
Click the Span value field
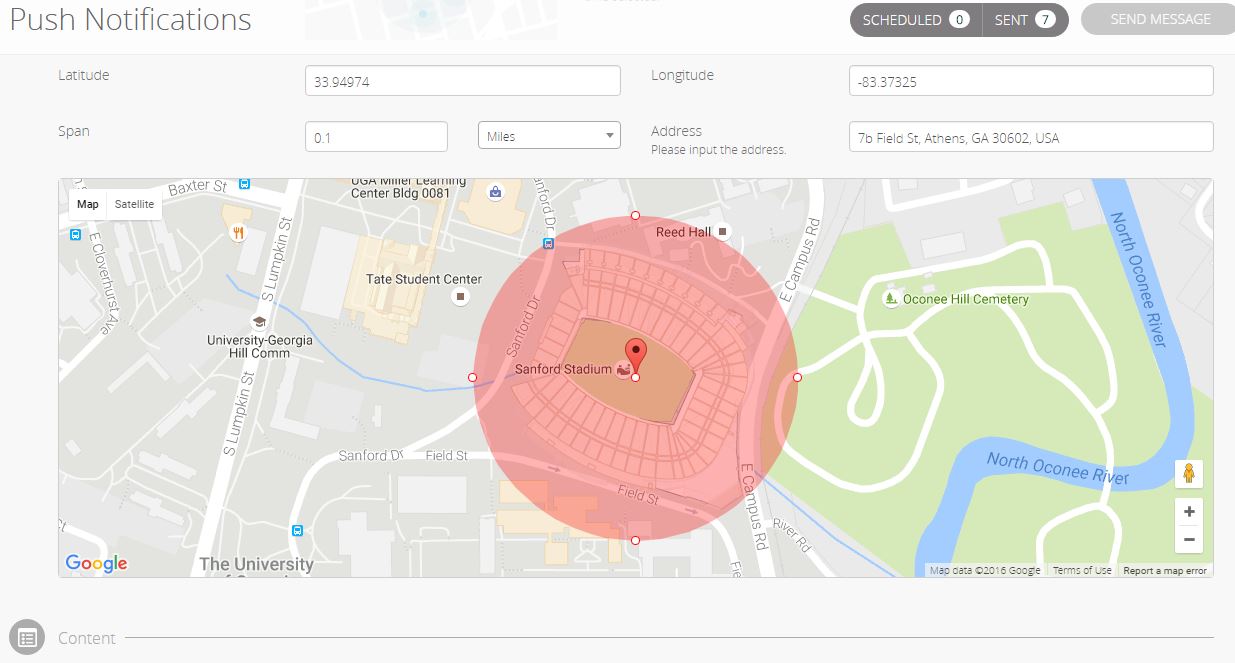click(376, 137)
